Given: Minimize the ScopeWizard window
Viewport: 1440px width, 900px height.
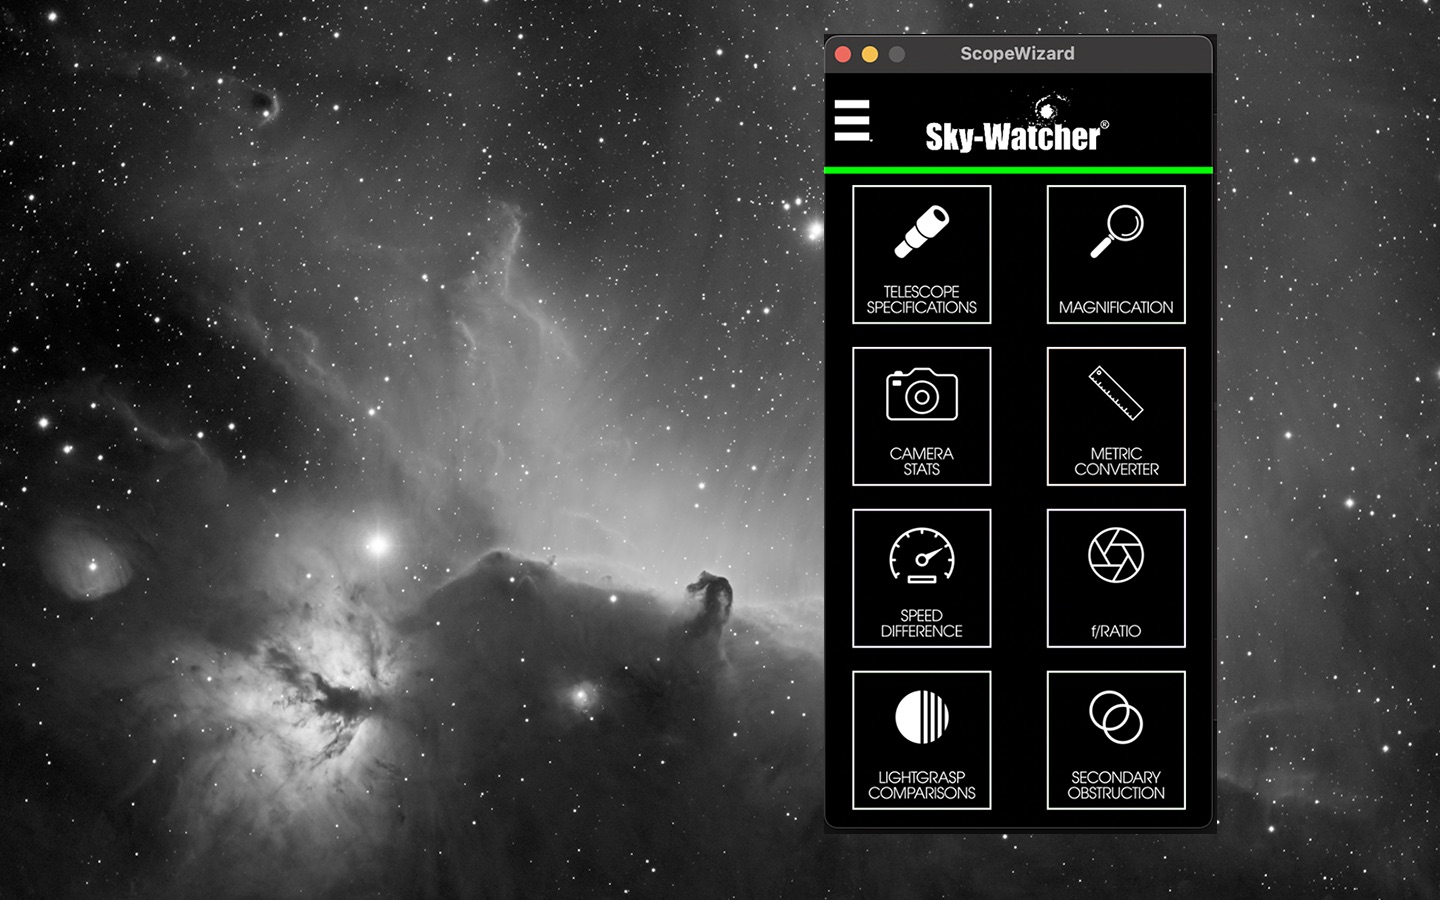Looking at the screenshot, I should point(870,54).
